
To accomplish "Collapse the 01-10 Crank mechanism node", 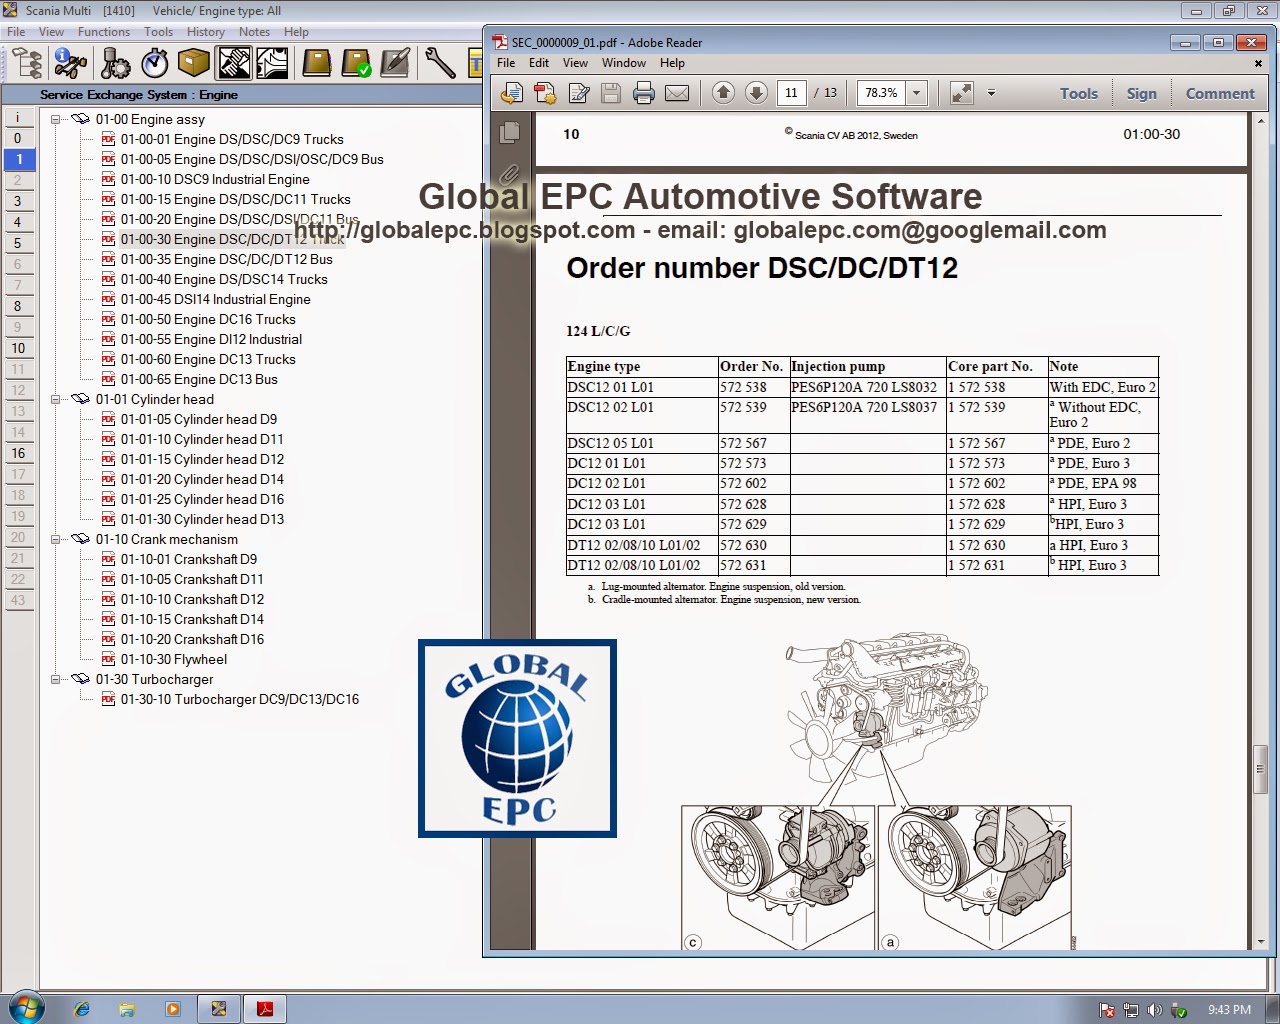I will click(x=56, y=539).
